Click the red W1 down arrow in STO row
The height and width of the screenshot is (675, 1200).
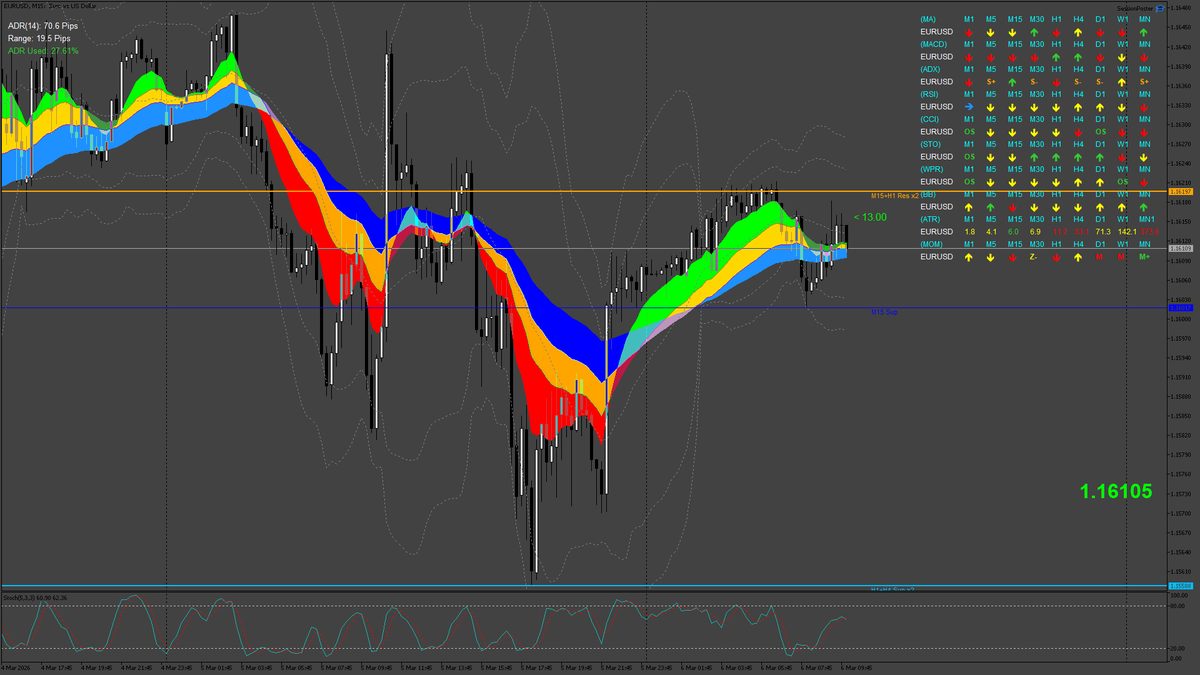(1122, 157)
